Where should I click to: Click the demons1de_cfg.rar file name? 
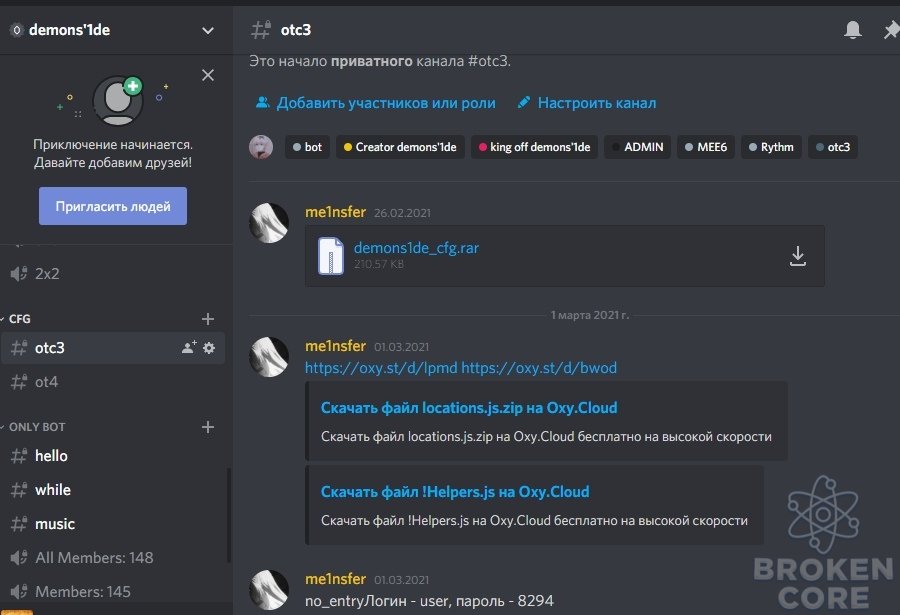(x=416, y=247)
